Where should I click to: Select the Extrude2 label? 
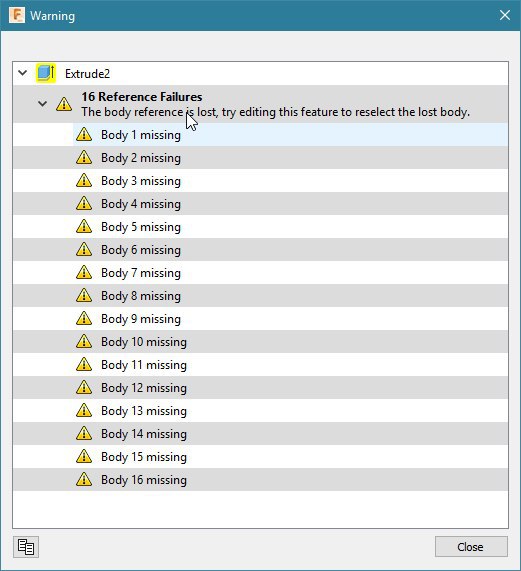point(87,74)
